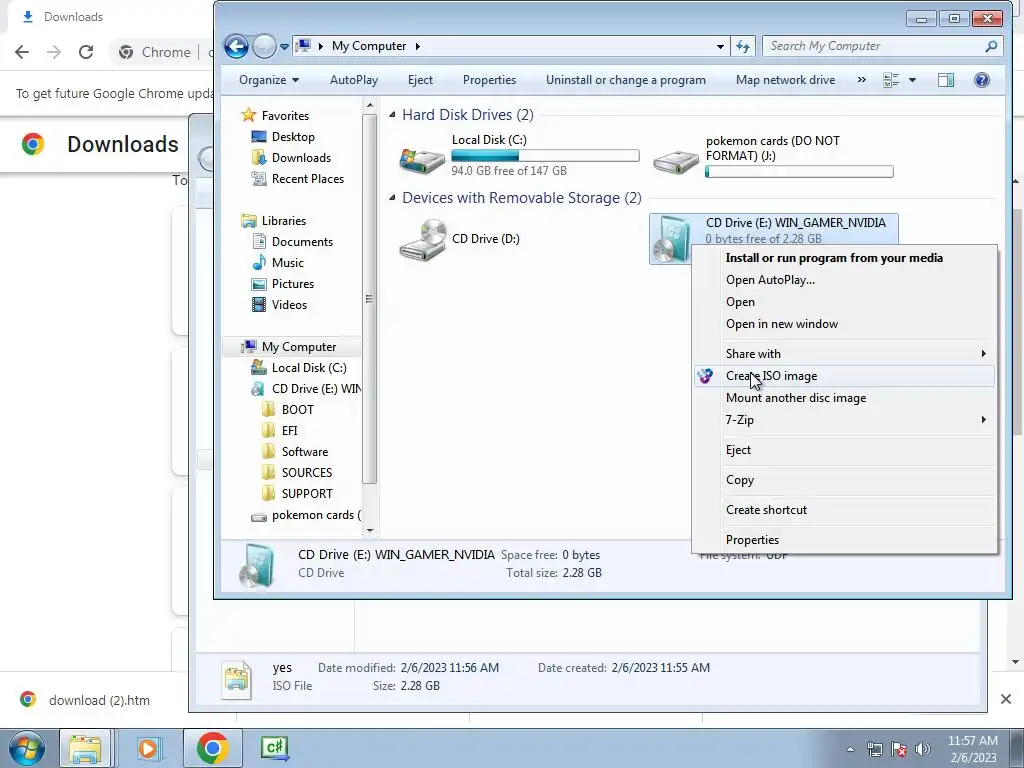This screenshot has width=1024, height=768.
Task: Open address bar history dropdown arrow
Action: tap(720, 46)
